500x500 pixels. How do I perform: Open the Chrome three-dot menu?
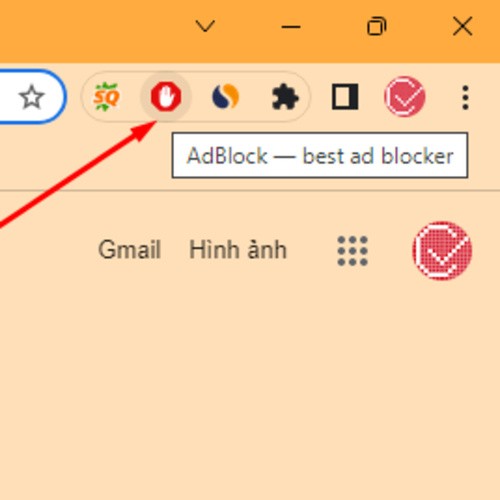pyautogui.click(x=465, y=97)
